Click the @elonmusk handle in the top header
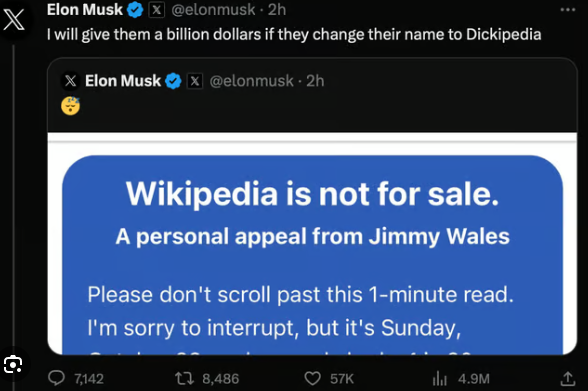 213,10
